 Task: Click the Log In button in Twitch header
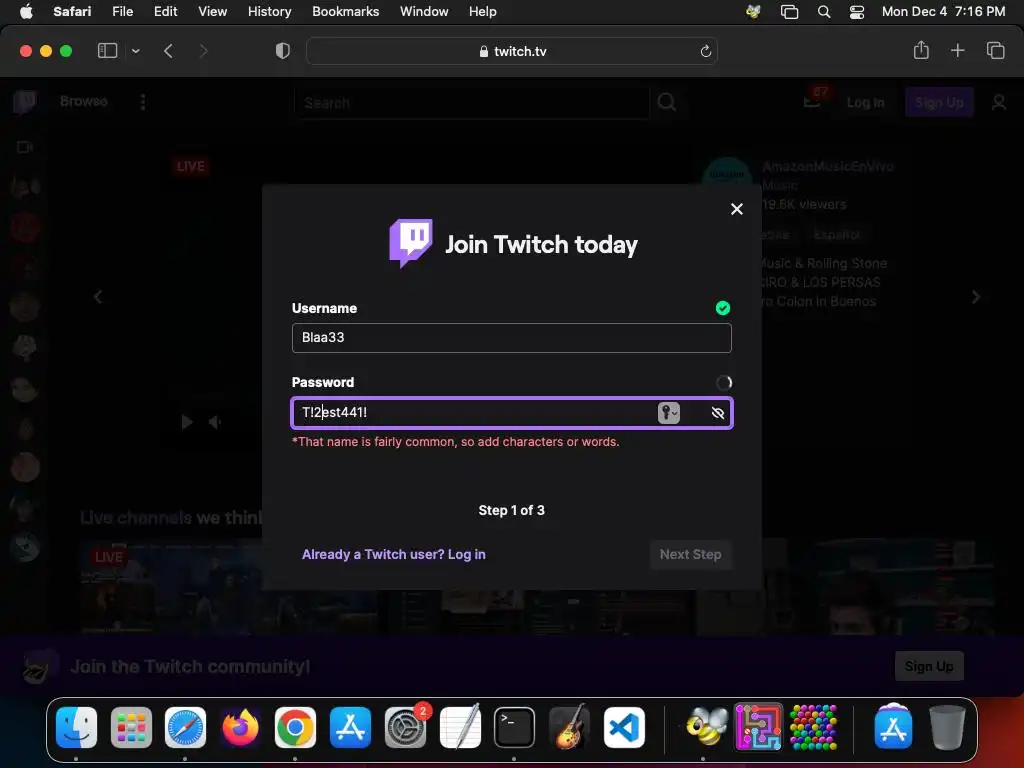(x=865, y=103)
